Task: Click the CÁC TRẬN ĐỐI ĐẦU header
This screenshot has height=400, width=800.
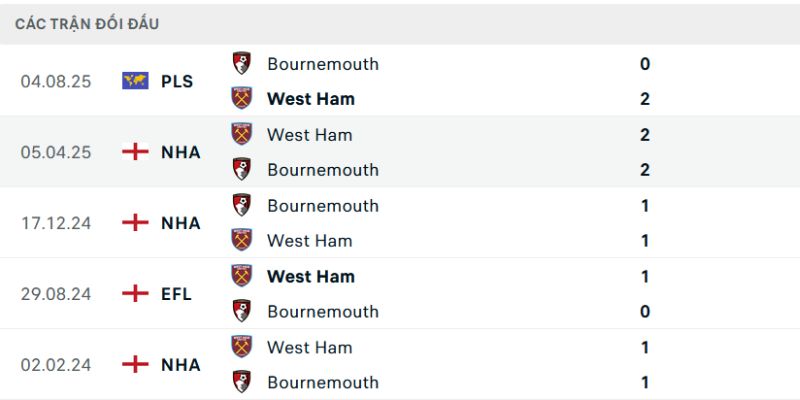Action: coord(87,23)
